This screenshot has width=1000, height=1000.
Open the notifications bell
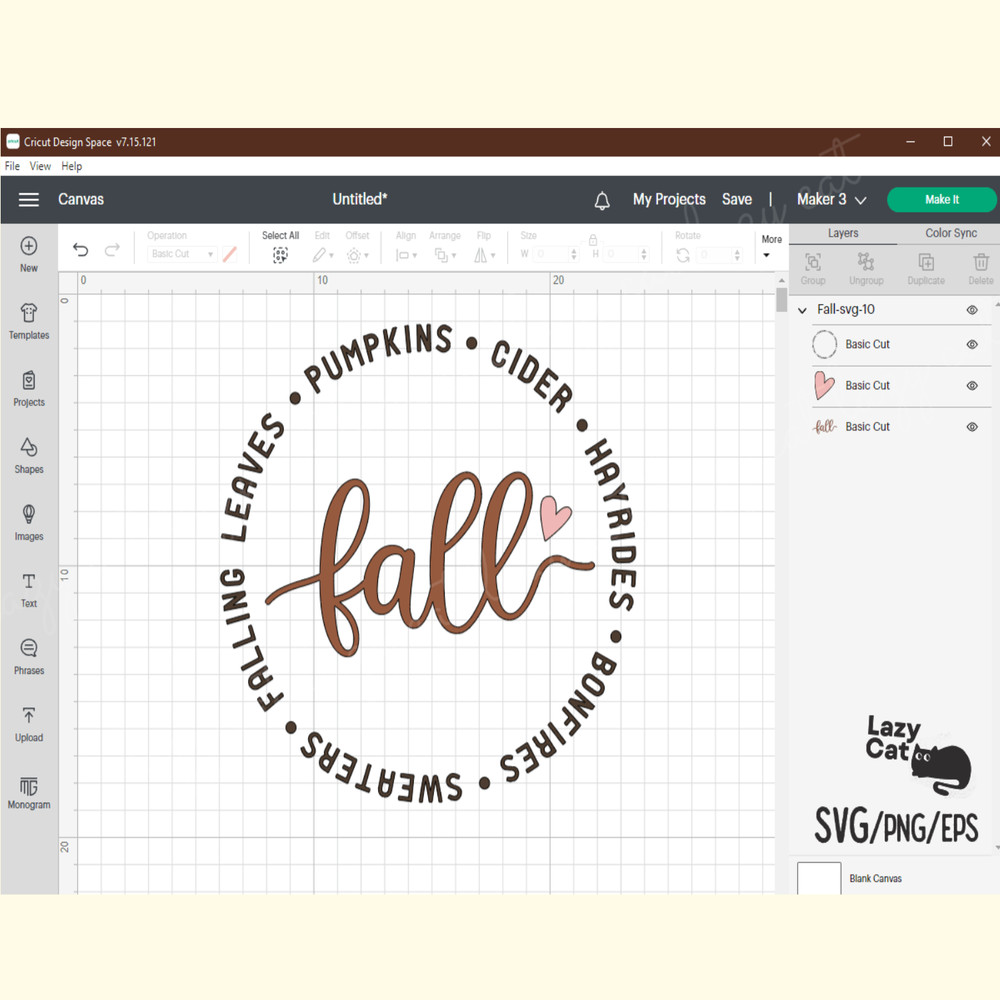pos(602,201)
